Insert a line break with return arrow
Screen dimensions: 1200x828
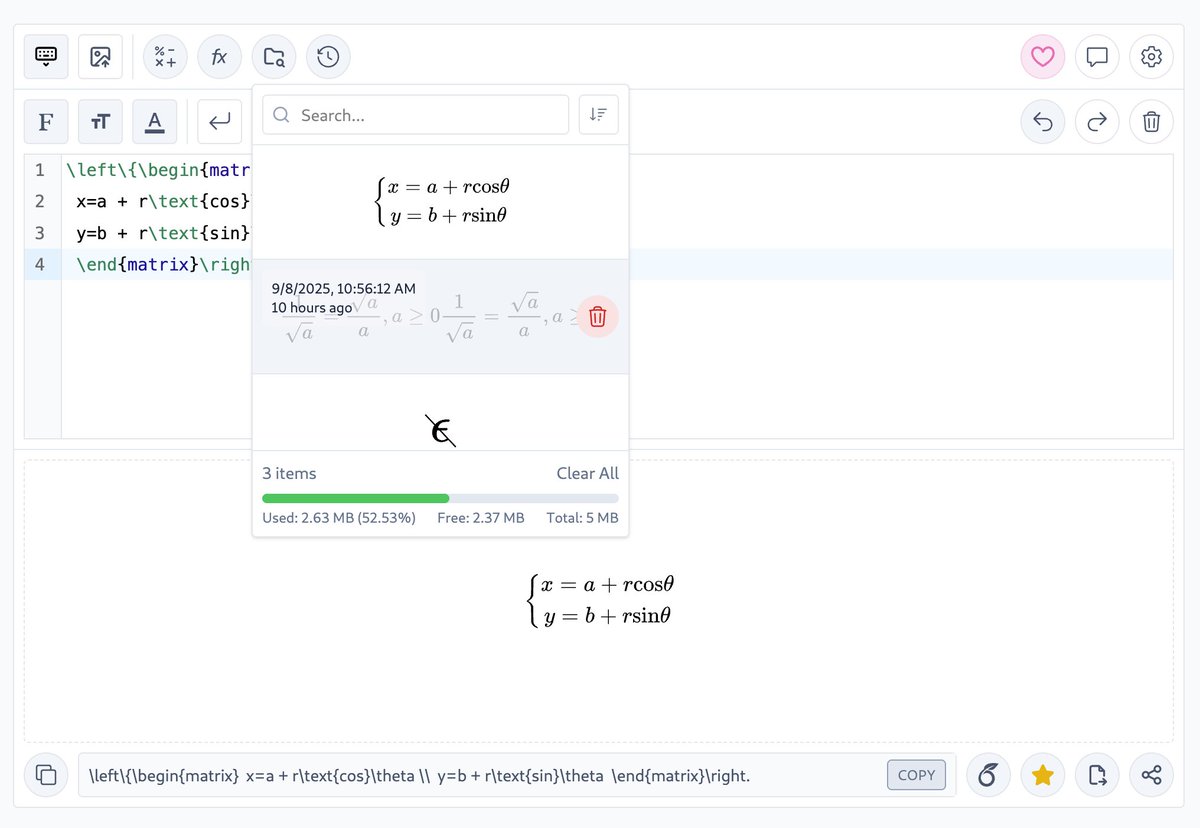(219, 122)
